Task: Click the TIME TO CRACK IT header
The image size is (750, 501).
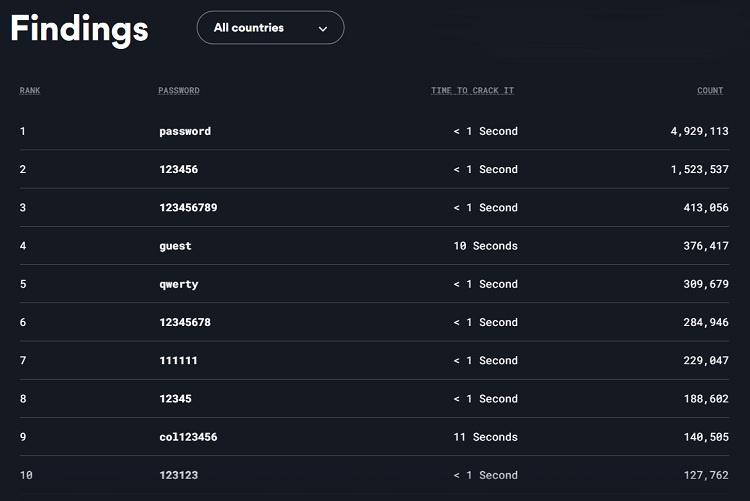Action: pos(472,91)
